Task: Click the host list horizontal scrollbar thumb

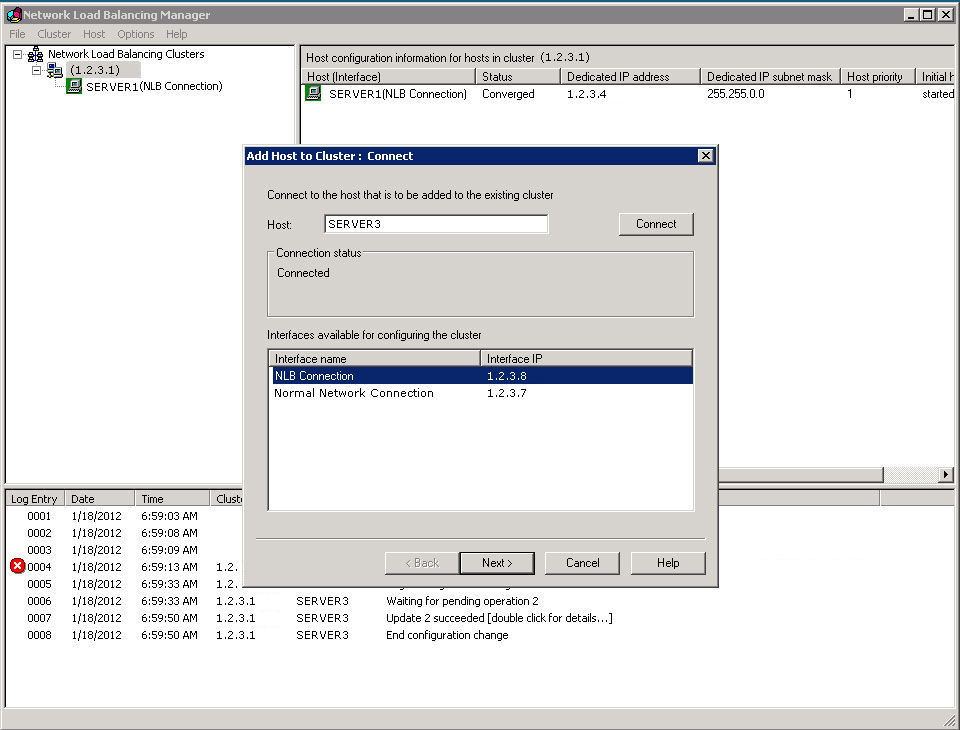Action: coord(800,474)
